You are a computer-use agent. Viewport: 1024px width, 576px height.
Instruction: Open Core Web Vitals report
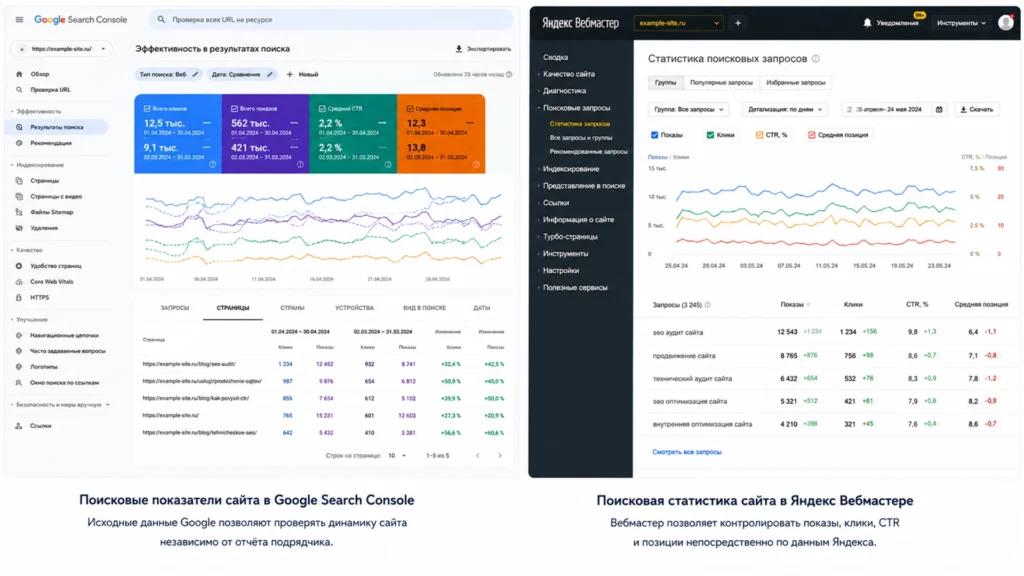[52, 281]
